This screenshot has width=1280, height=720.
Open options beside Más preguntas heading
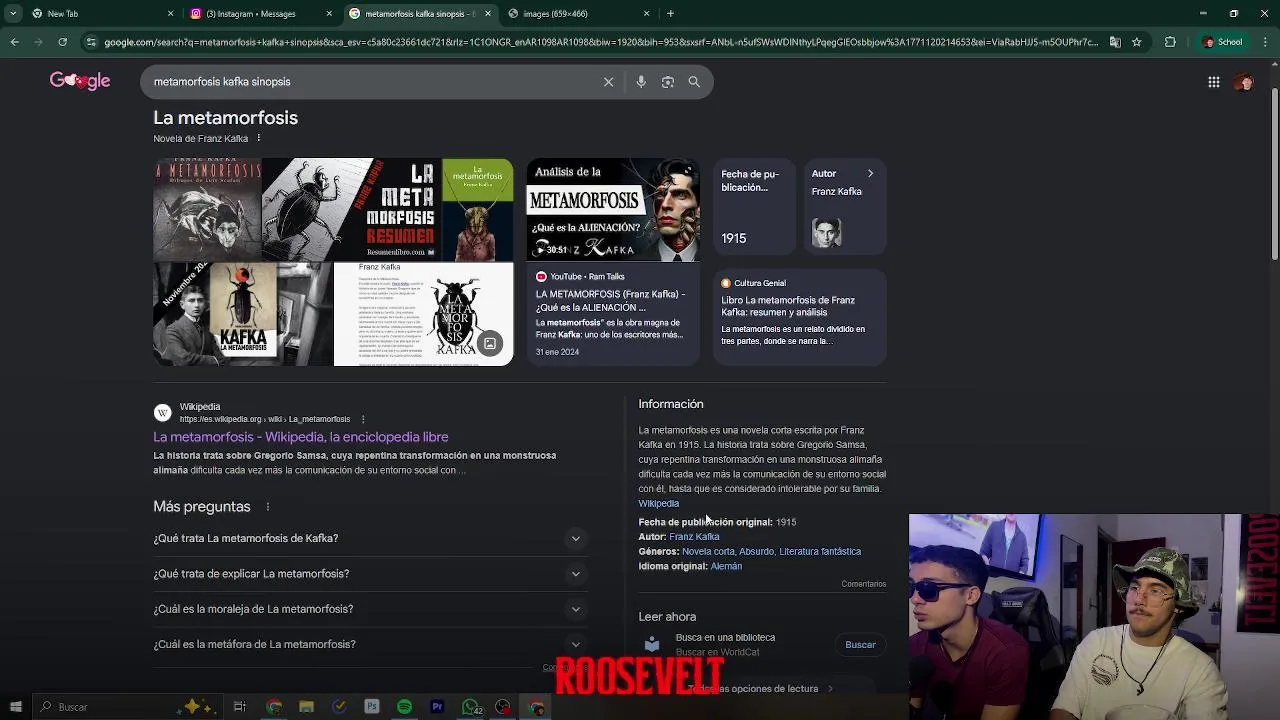click(267, 507)
